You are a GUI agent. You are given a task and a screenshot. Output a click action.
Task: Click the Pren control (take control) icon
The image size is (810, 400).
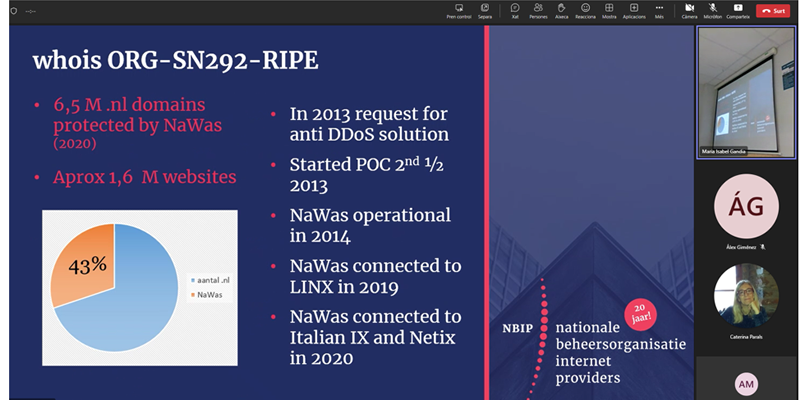[459, 9]
